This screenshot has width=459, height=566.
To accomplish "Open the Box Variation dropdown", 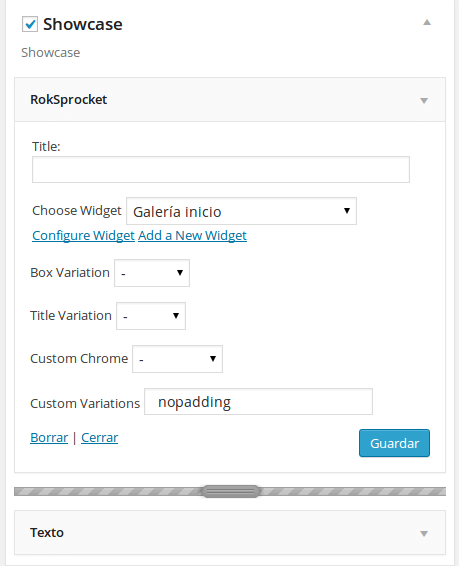I will [152, 273].
